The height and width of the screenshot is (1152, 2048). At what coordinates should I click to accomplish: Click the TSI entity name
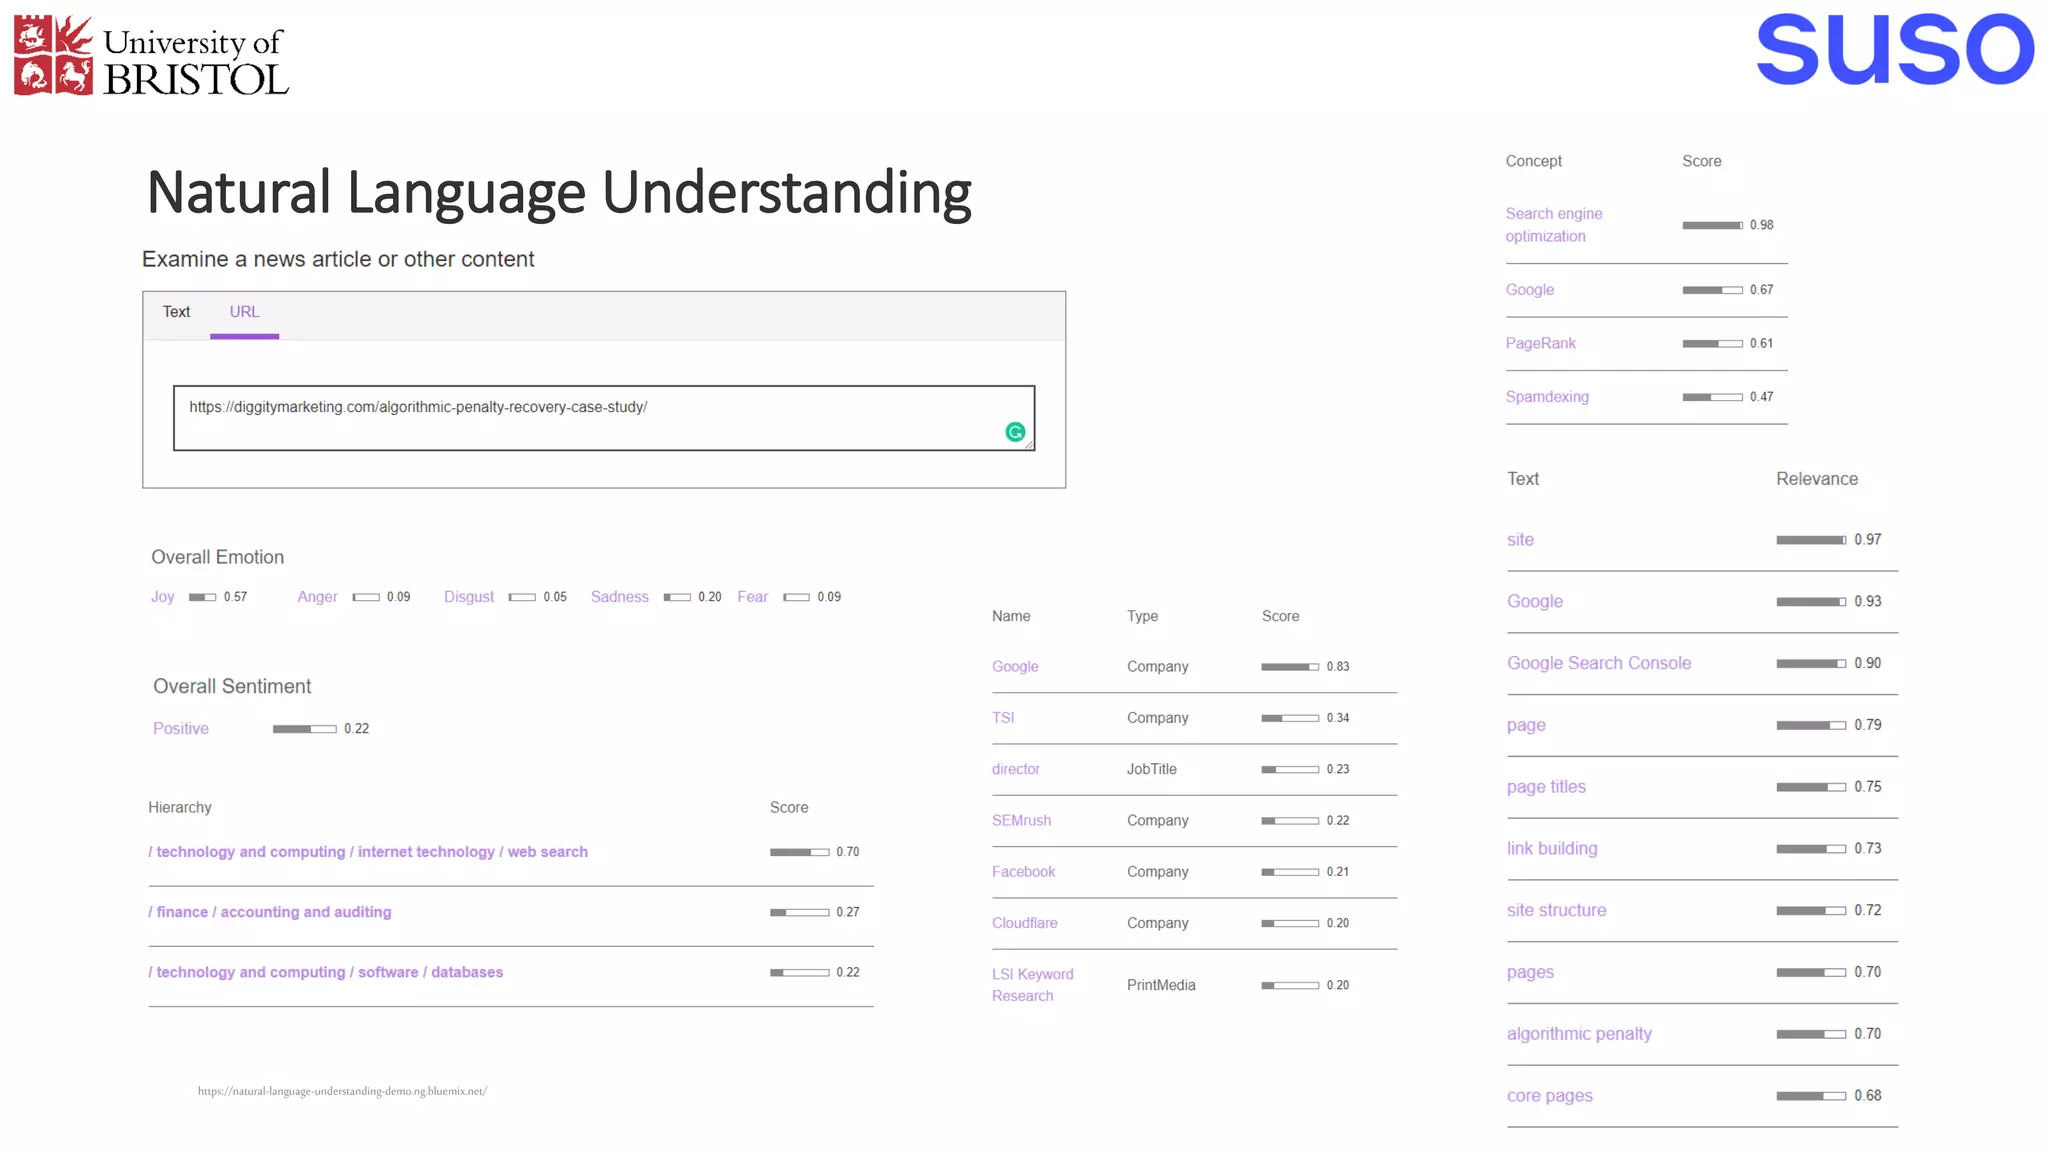[x=1003, y=718]
